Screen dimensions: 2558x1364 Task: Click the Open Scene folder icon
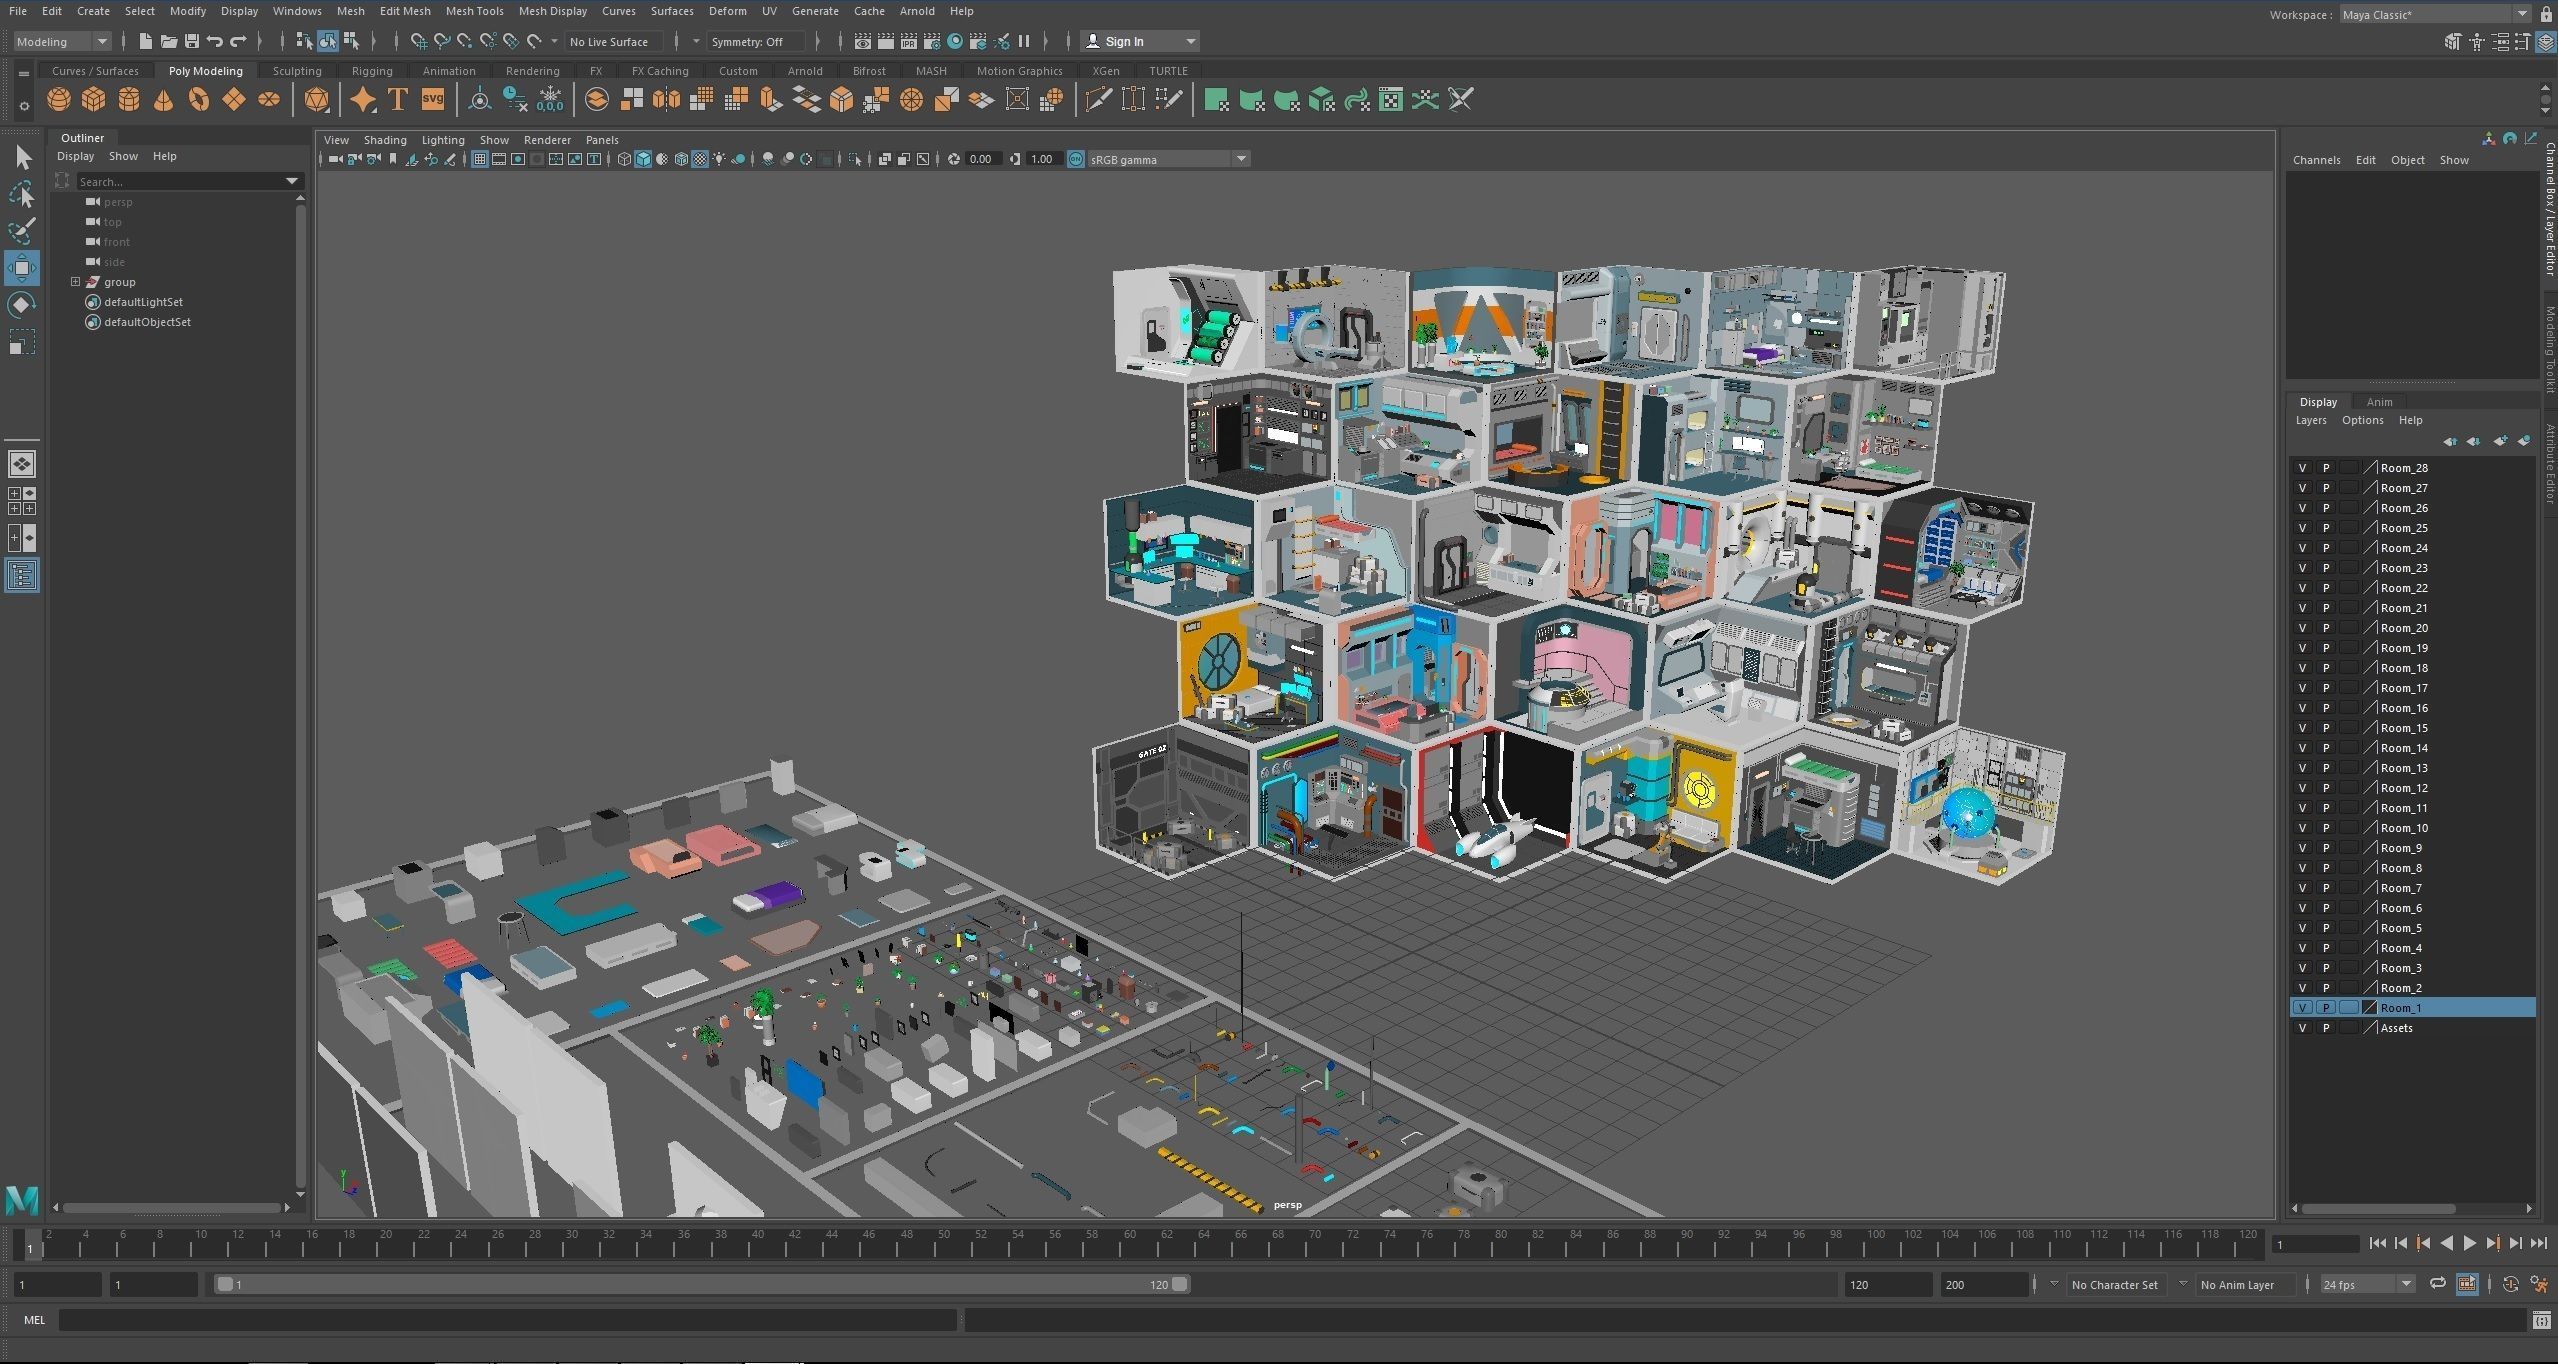click(168, 41)
